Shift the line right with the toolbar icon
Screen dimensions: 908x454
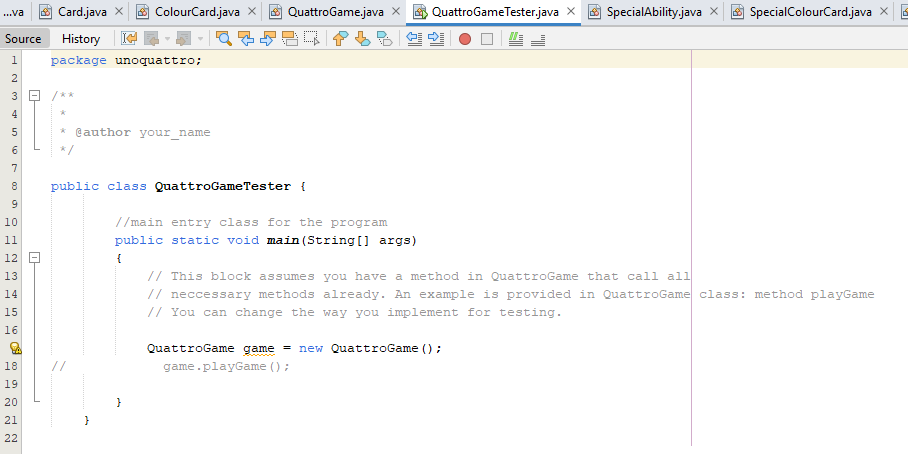click(435, 39)
